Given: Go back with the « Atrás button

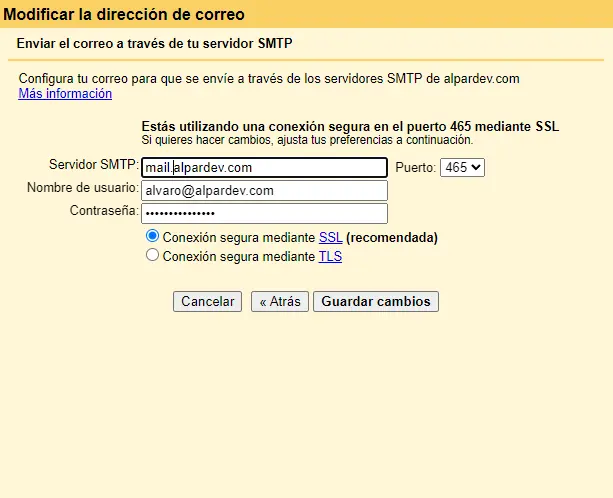Looking at the screenshot, I should point(279,301).
